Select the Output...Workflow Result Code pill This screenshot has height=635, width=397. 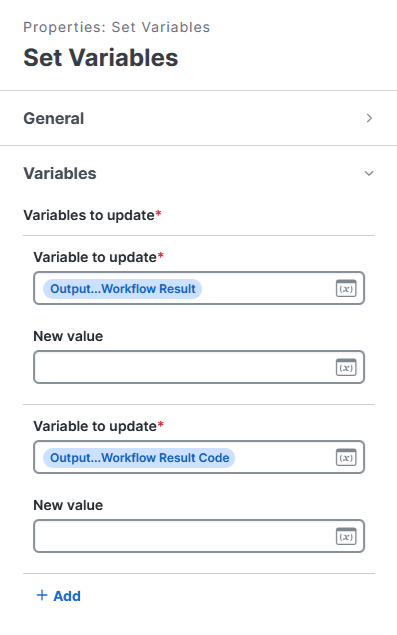point(139,458)
